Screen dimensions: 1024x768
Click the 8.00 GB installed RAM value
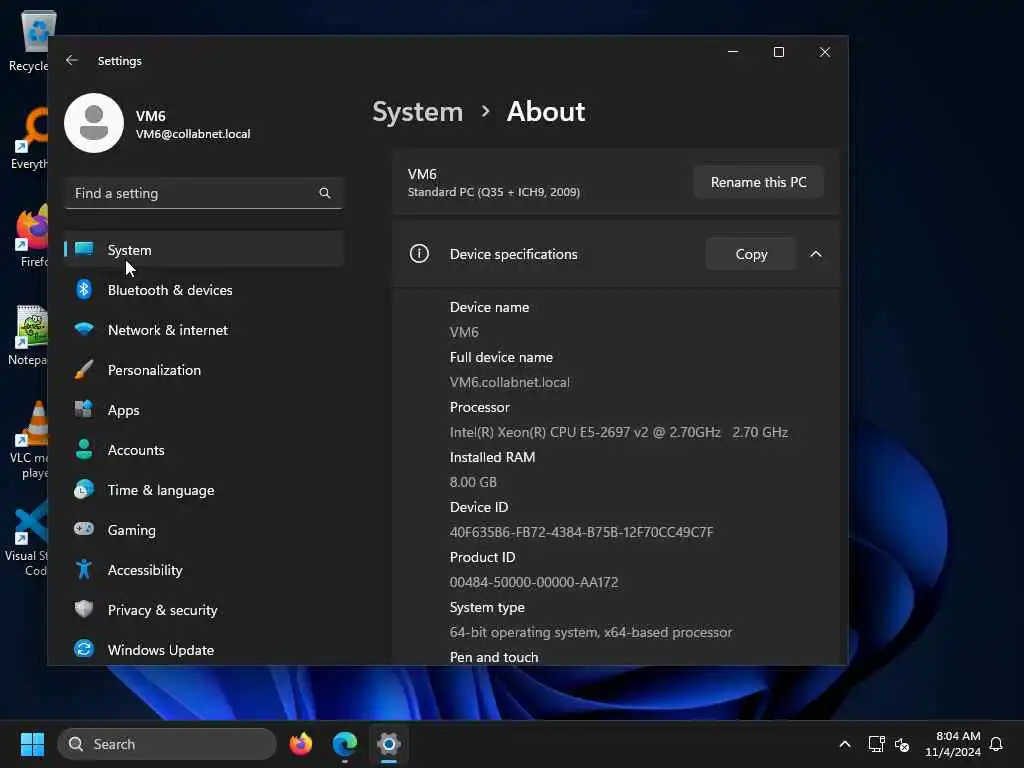[473, 482]
